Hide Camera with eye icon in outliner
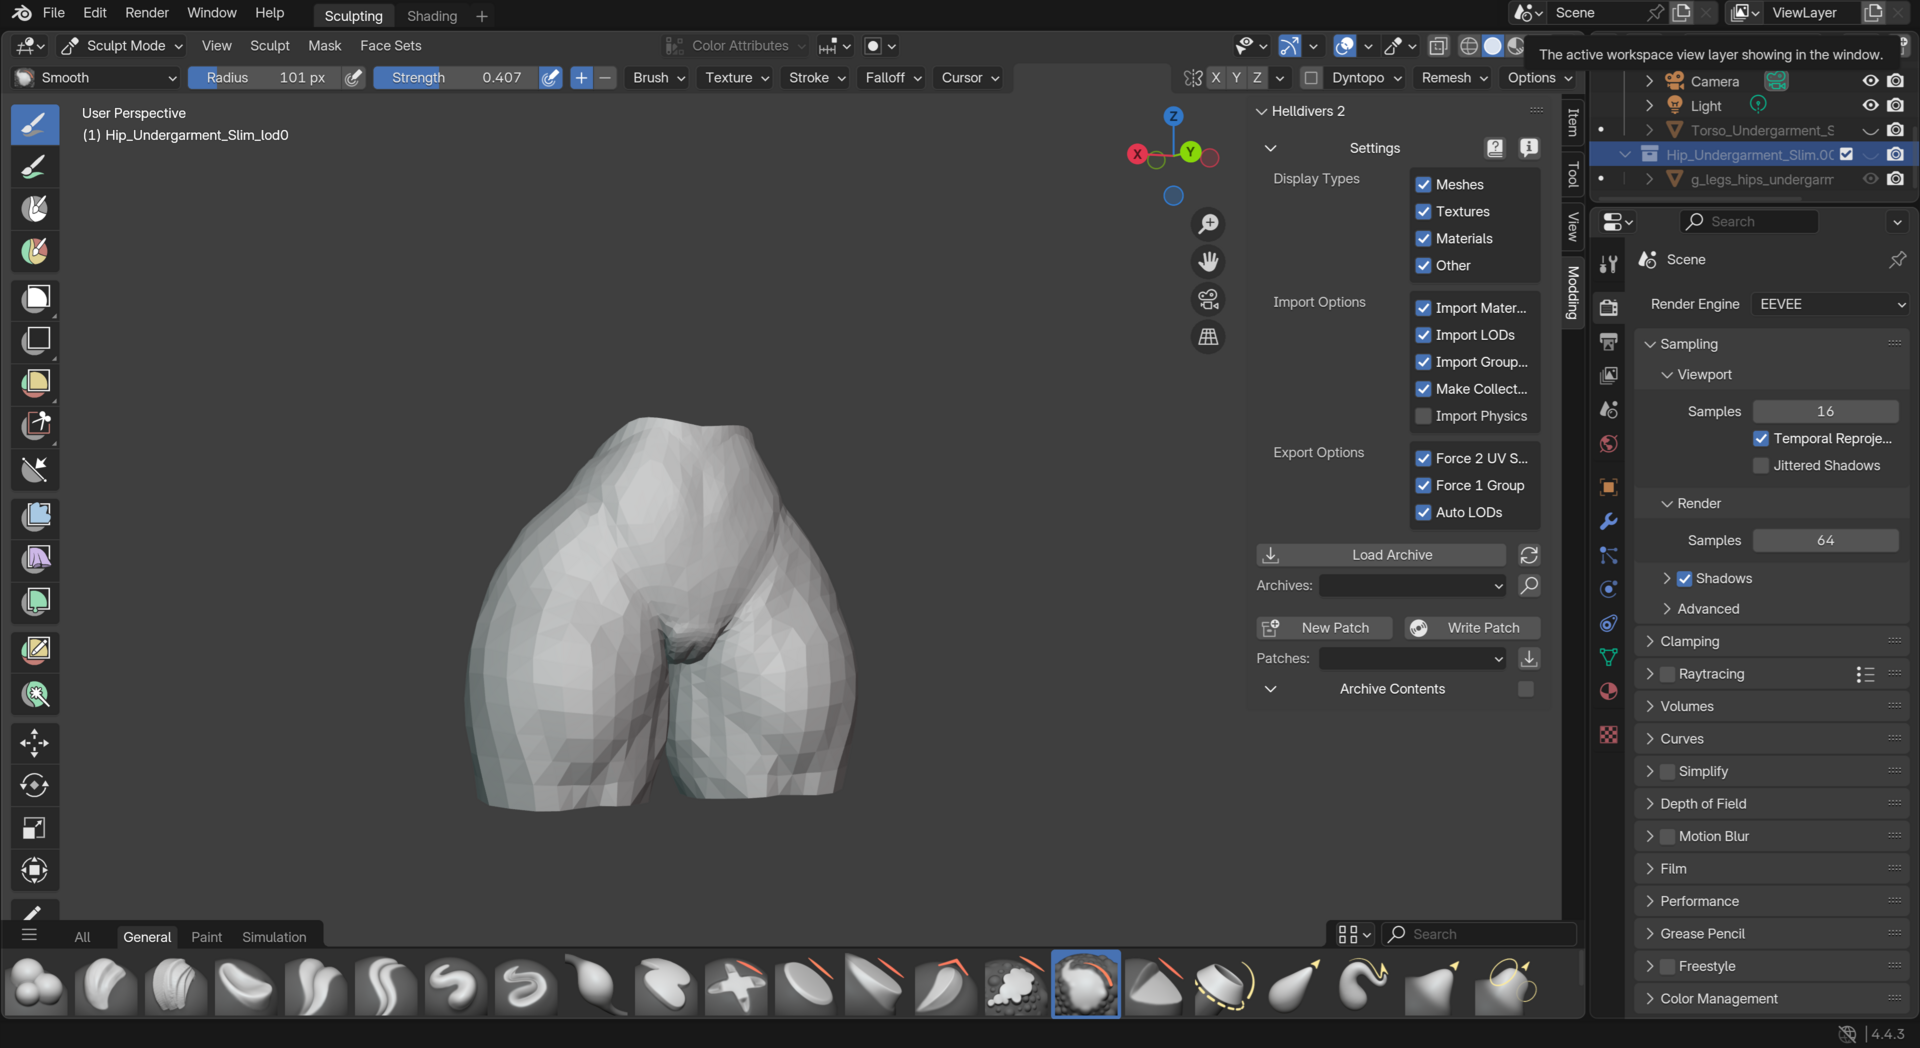Viewport: 1920px width, 1048px height. [x=1870, y=81]
